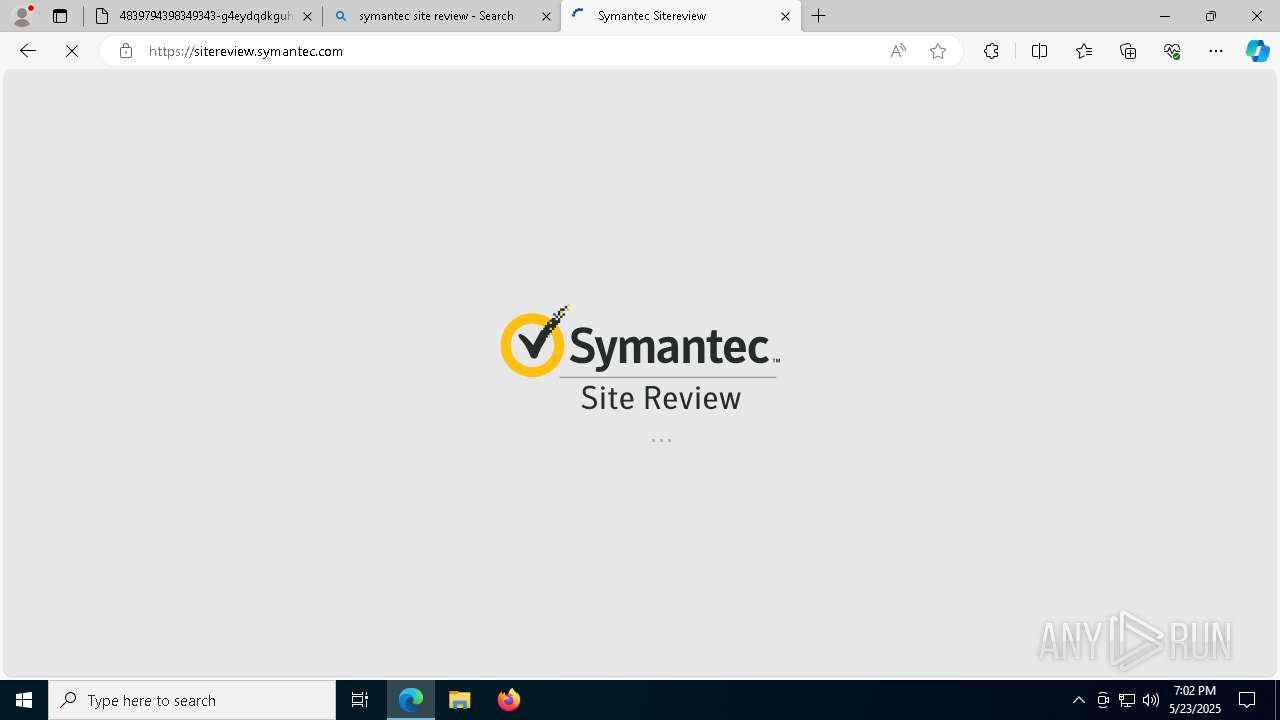Image resolution: width=1280 pixels, height=720 pixels.
Task: Open the notification center
Action: 1247,700
